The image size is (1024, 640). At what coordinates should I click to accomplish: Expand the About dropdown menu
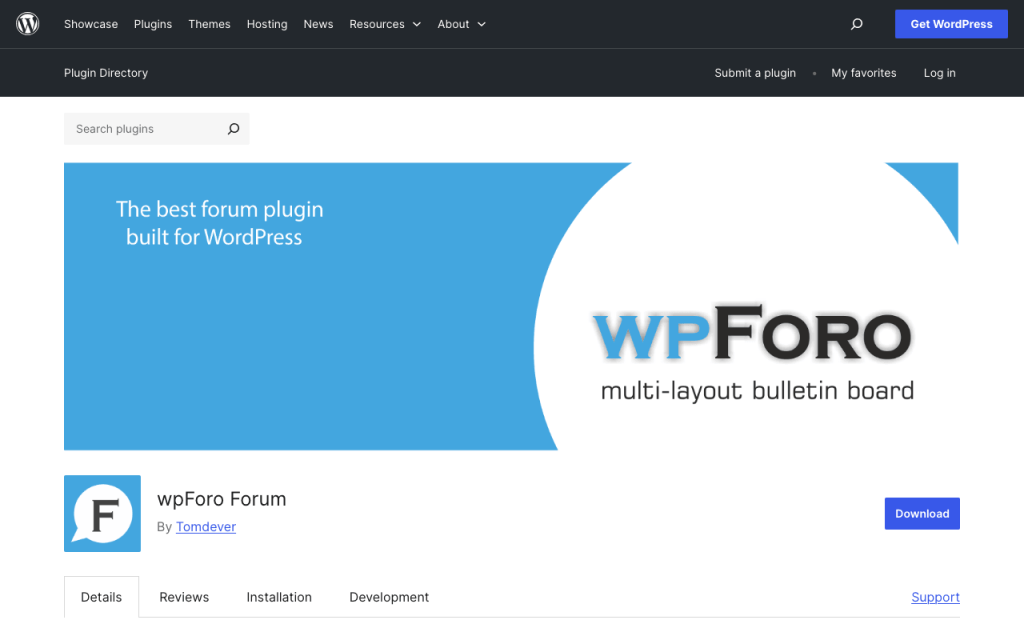pos(462,24)
